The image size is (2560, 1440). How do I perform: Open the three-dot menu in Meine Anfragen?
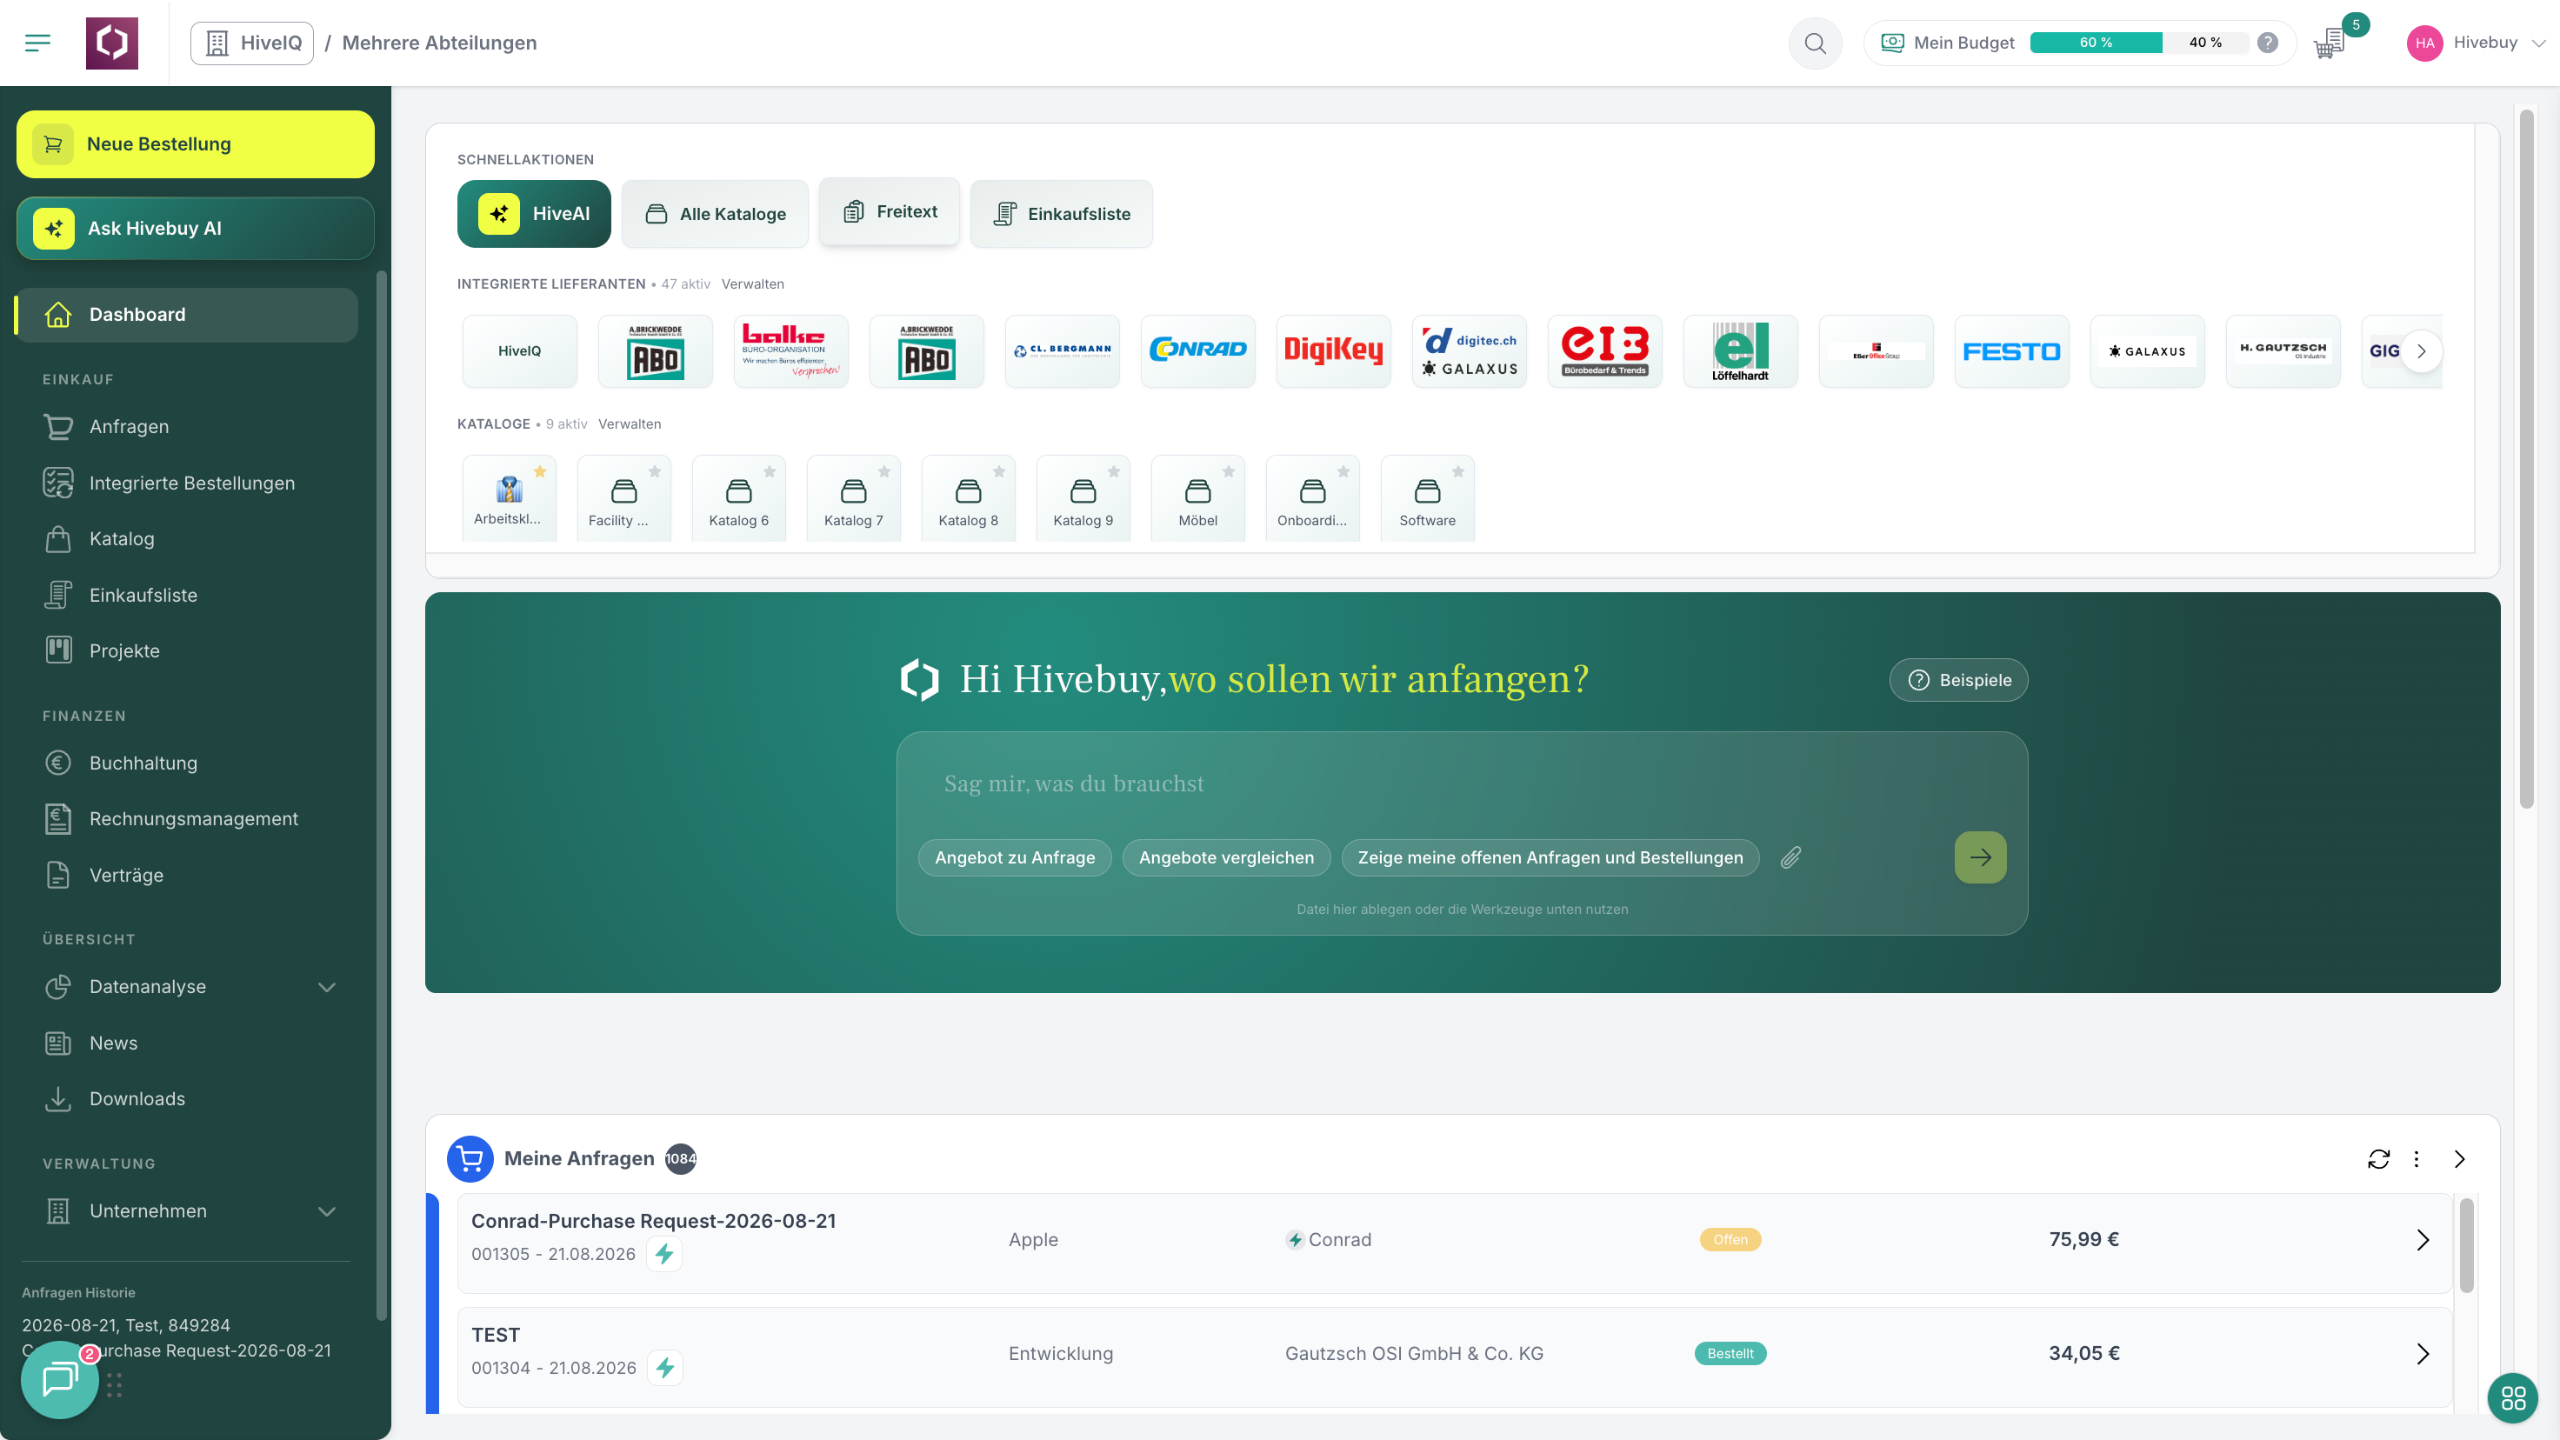pyautogui.click(x=2416, y=1159)
